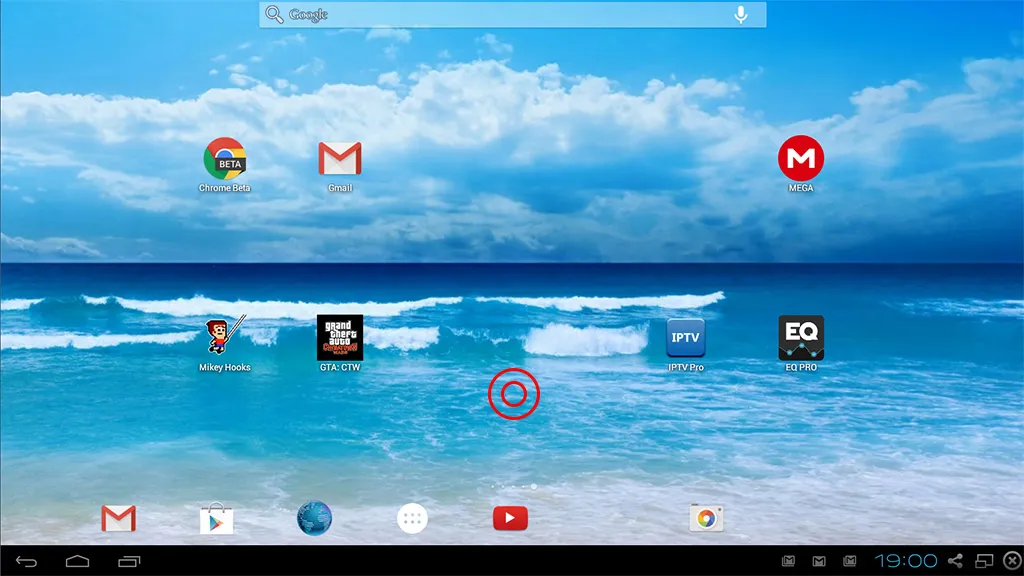The height and width of the screenshot is (576, 1024).
Task: Open the clock showing 19:00
Action: pos(906,560)
